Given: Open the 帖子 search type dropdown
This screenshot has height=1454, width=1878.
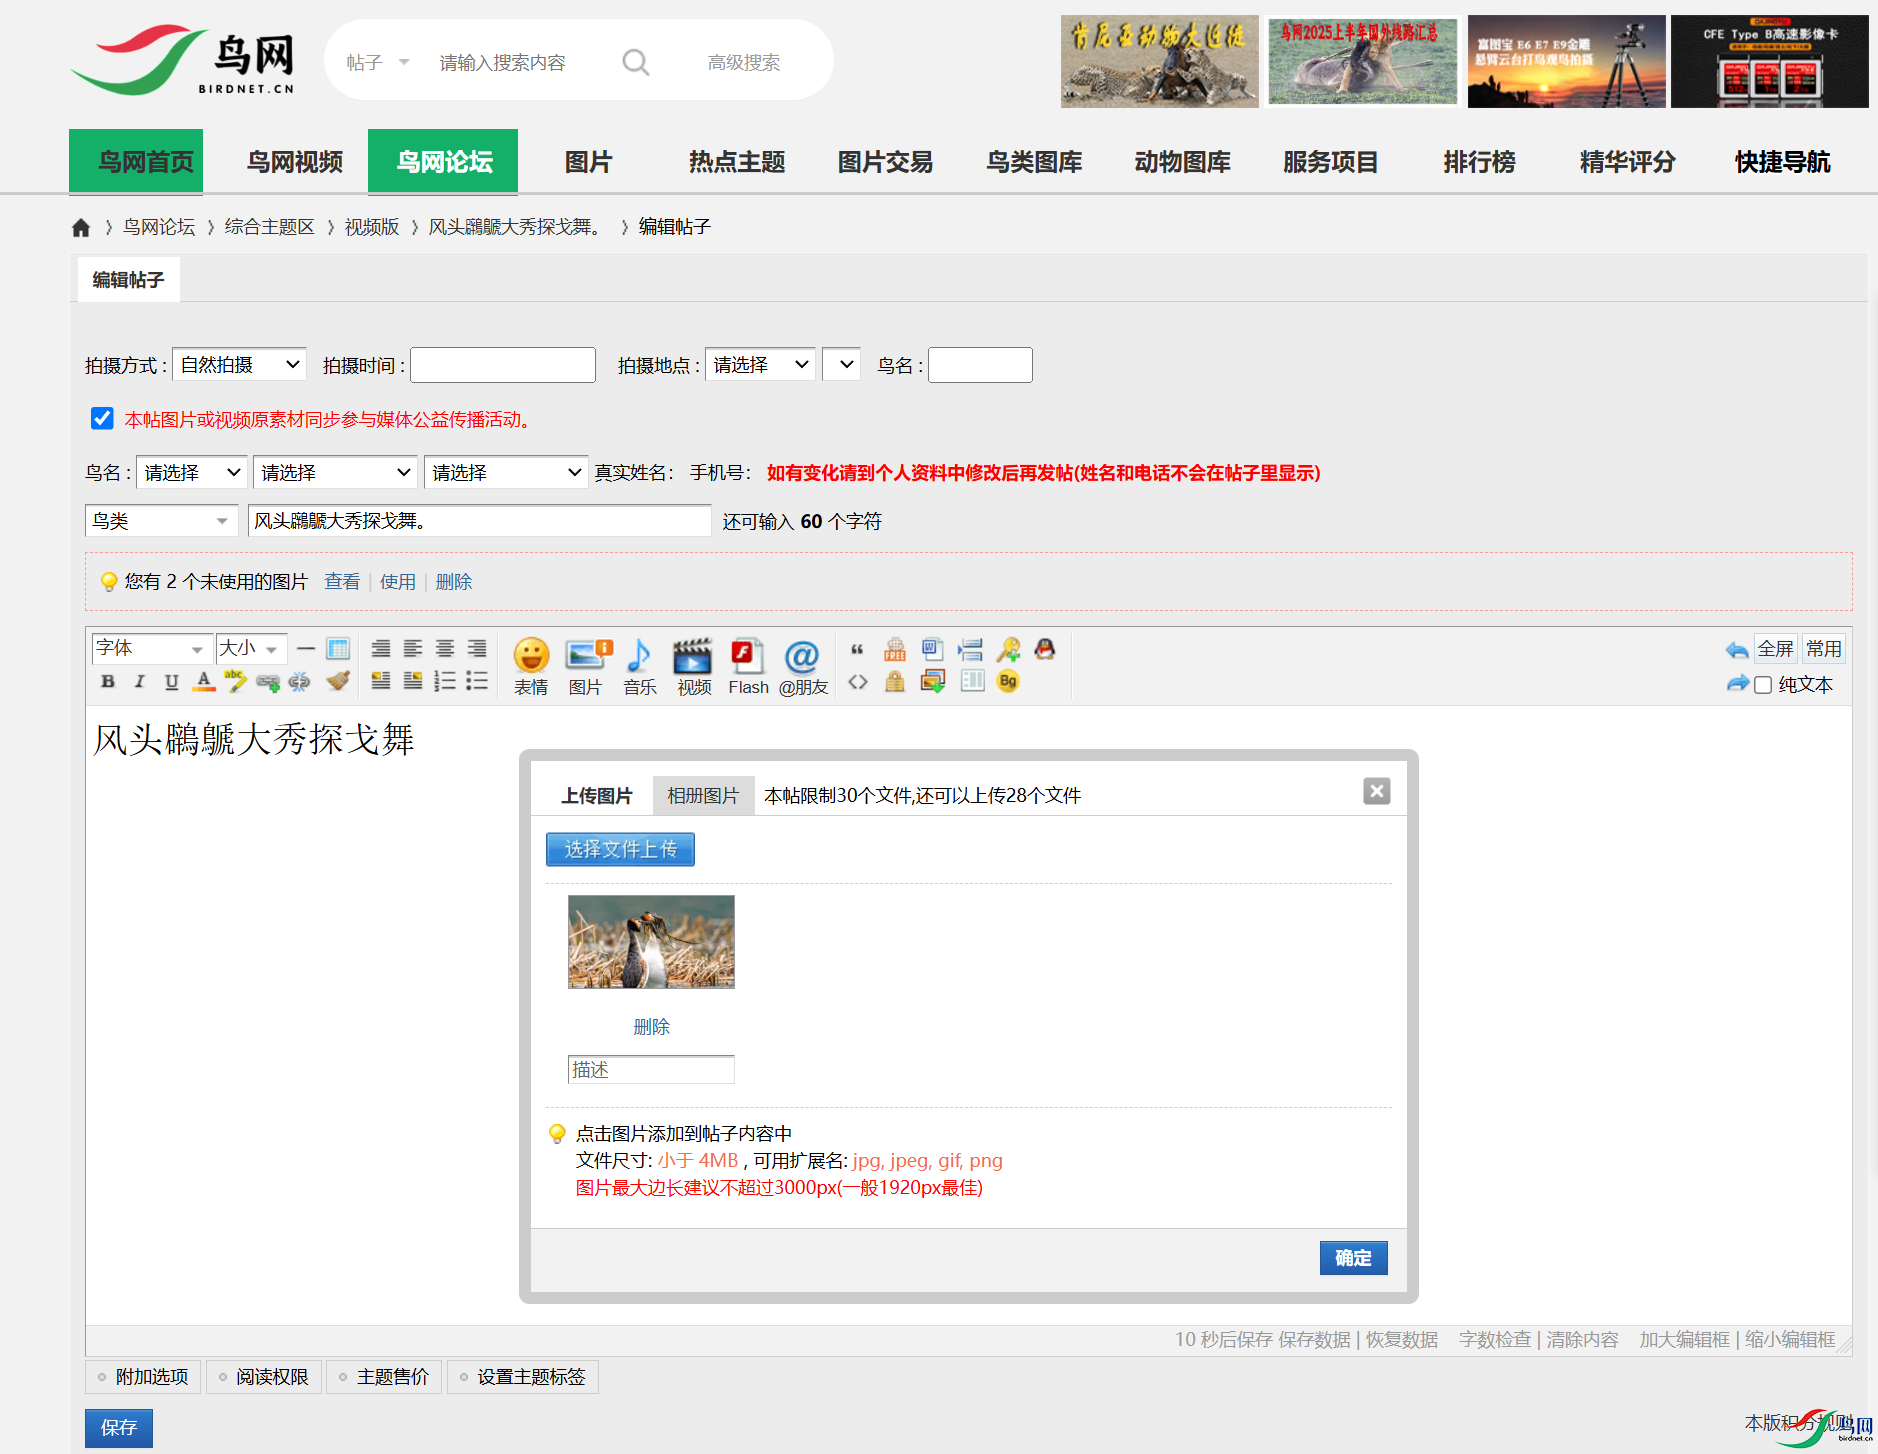Looking at the screenshot, I should [378, 62].
